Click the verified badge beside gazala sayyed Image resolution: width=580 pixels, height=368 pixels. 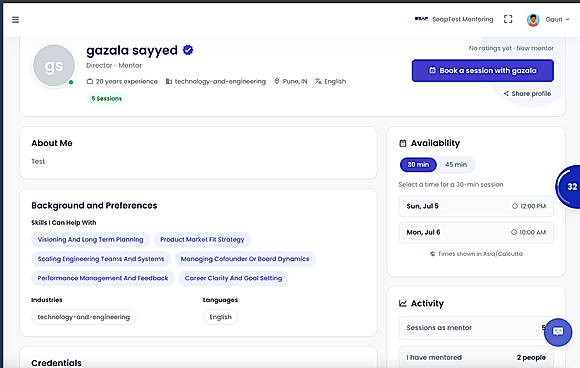coord(188,50)
